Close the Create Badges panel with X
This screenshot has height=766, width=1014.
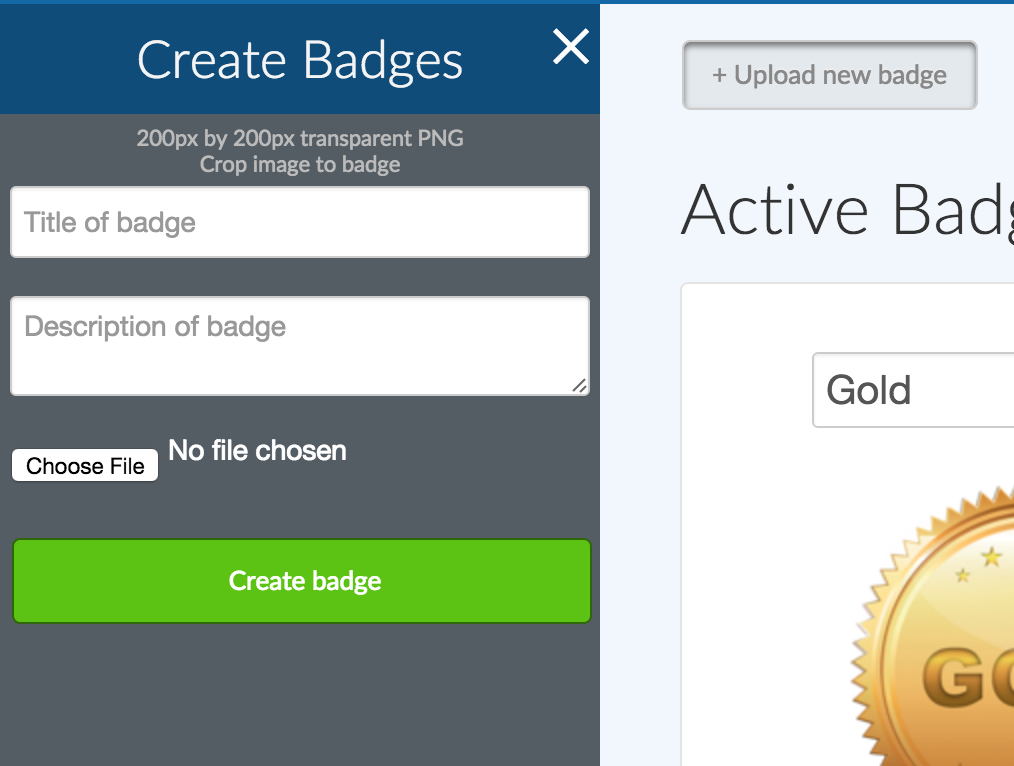click(x=571, y=47)
